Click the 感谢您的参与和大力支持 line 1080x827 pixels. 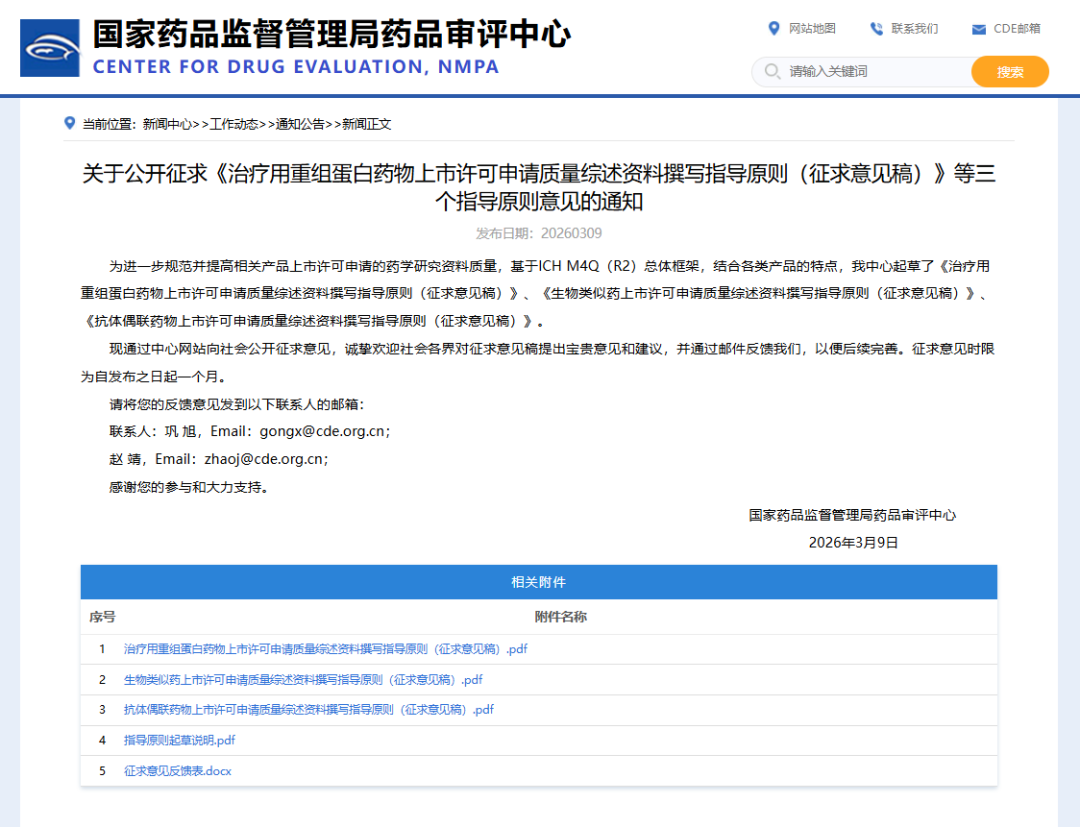[189, 487]
